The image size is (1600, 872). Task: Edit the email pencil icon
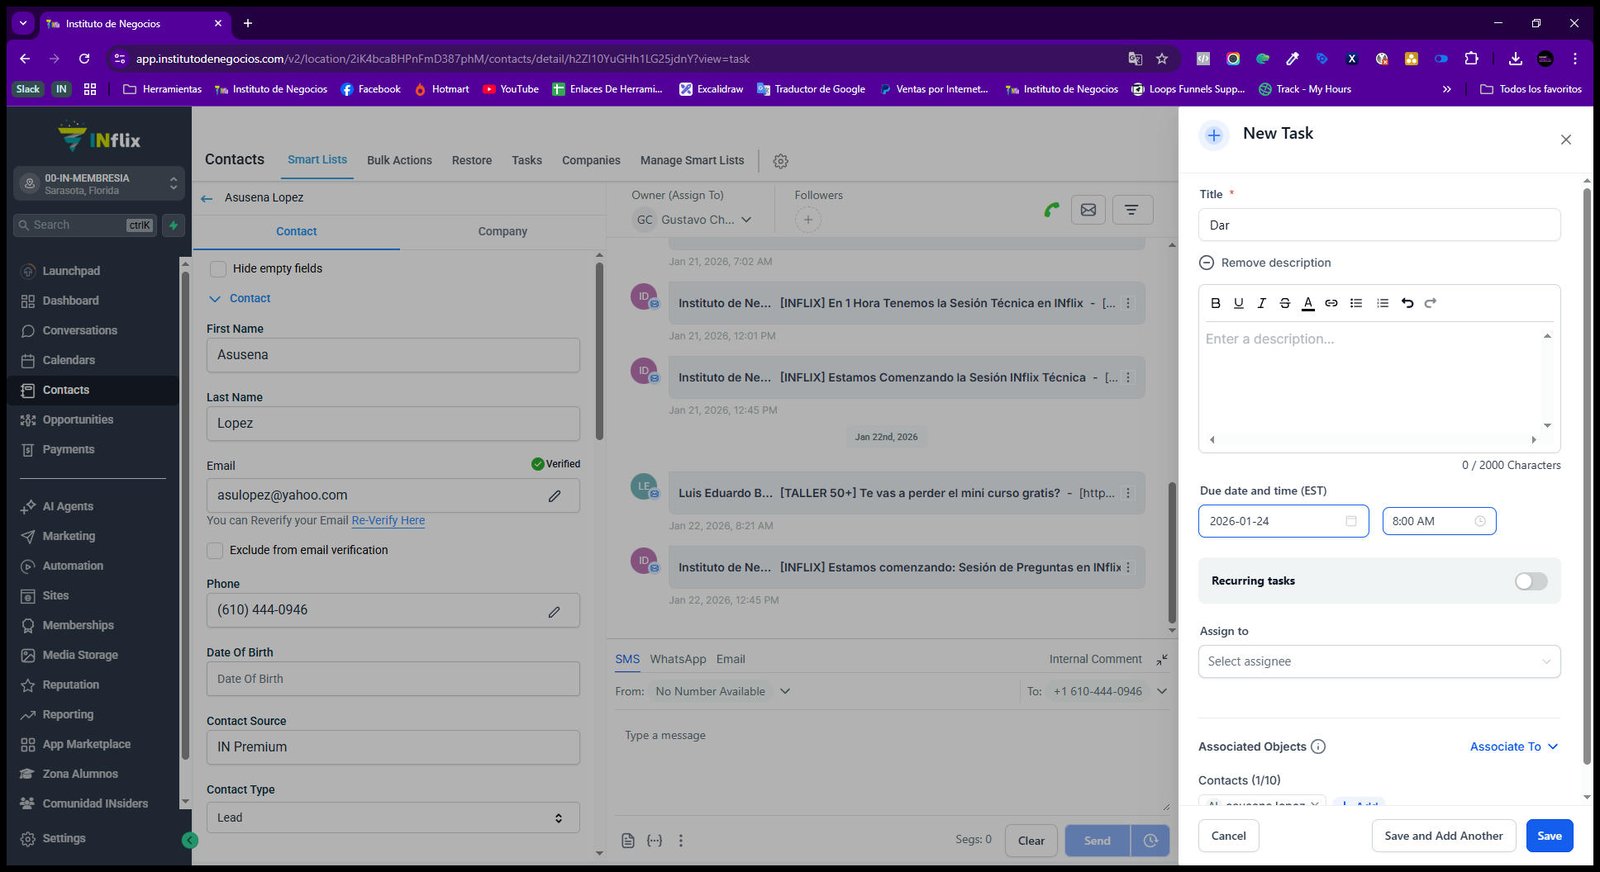click(x=554, y=496)
